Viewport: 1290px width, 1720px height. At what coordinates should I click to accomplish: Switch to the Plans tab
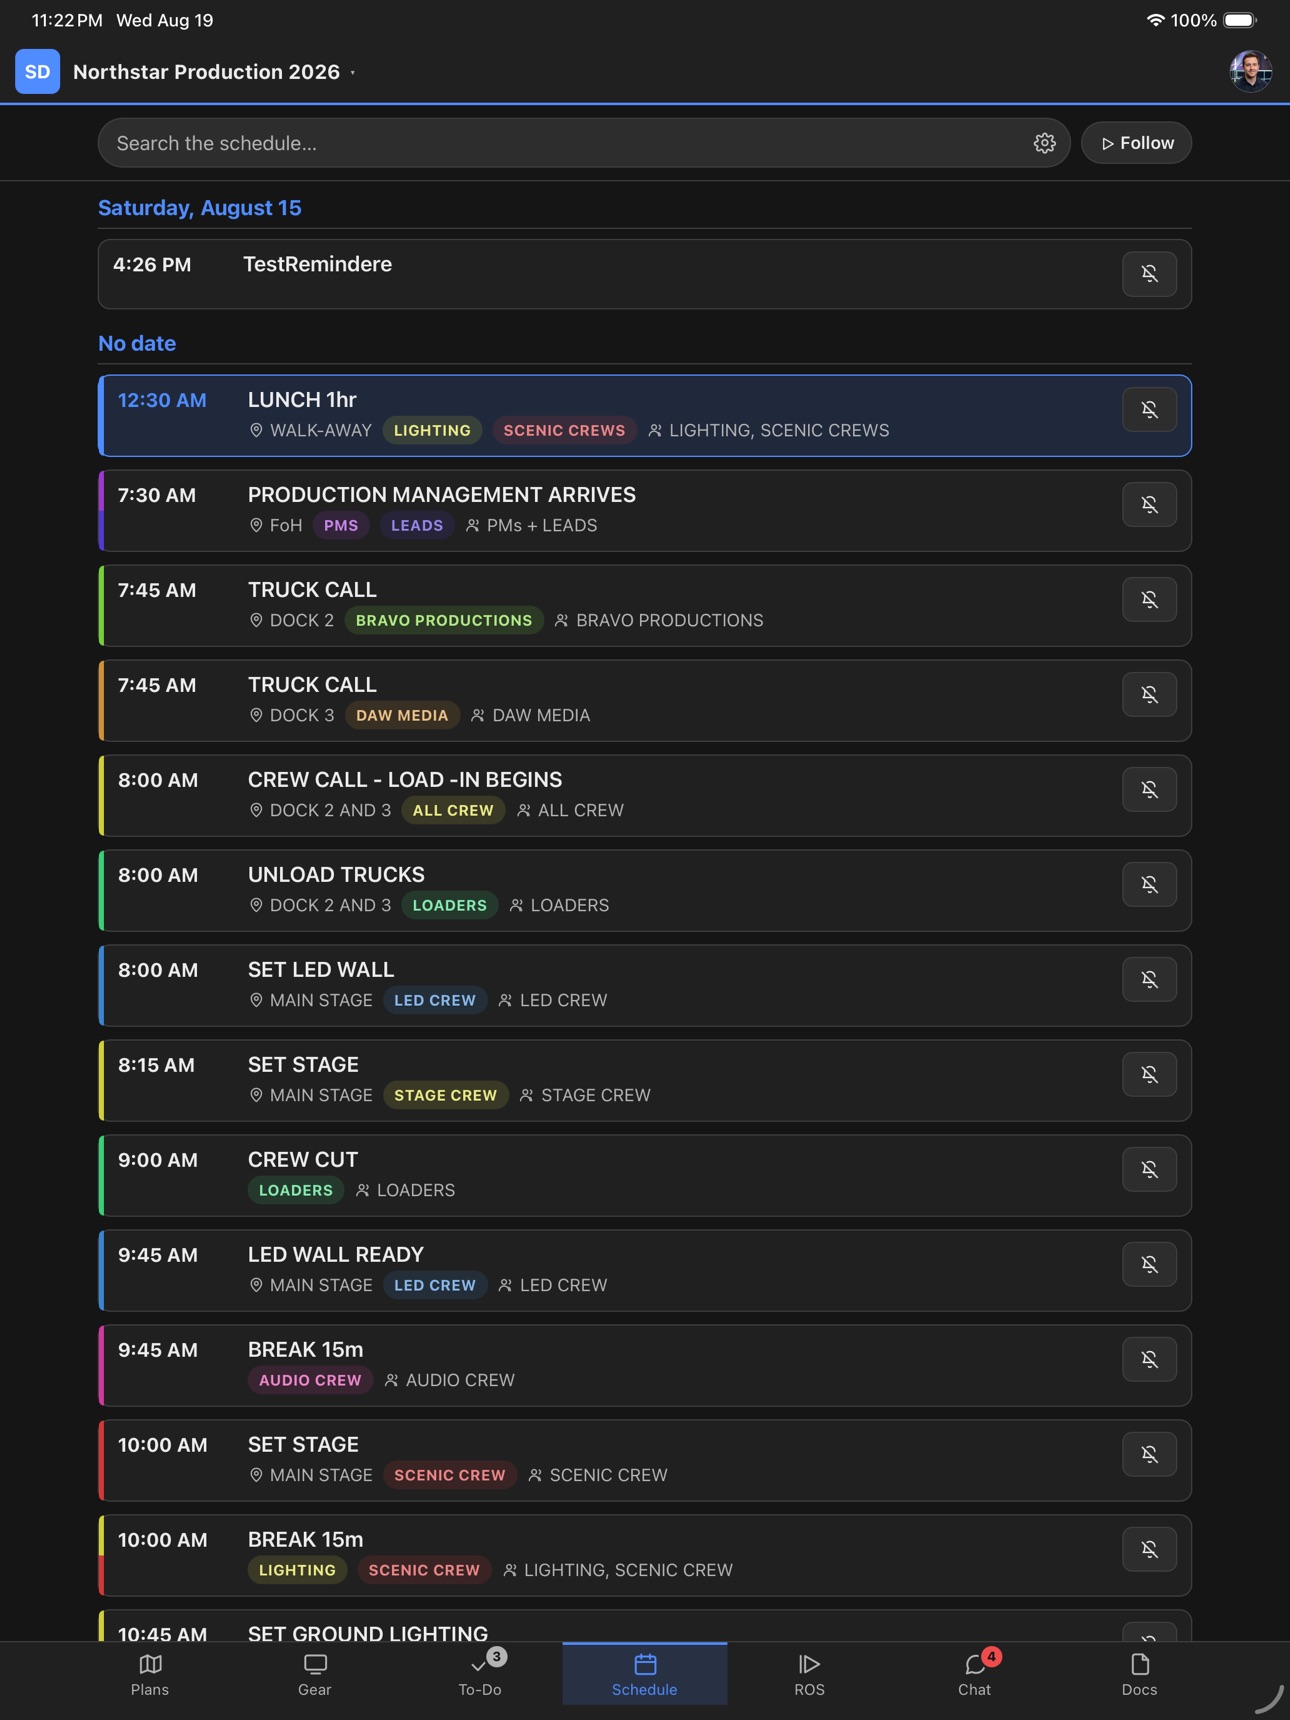coord(150,1675)
